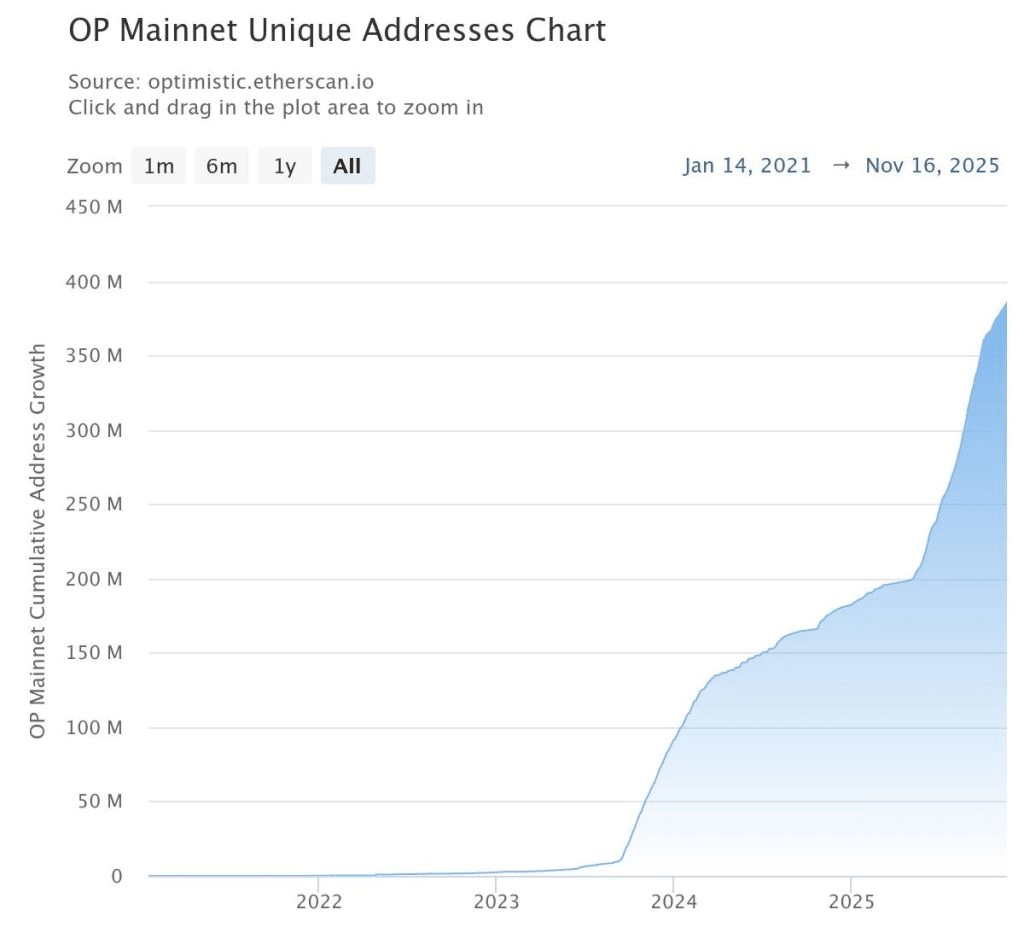Select the 6m zoom range
This screenshot has height=939, width=1024.
(x=221, y=166)
